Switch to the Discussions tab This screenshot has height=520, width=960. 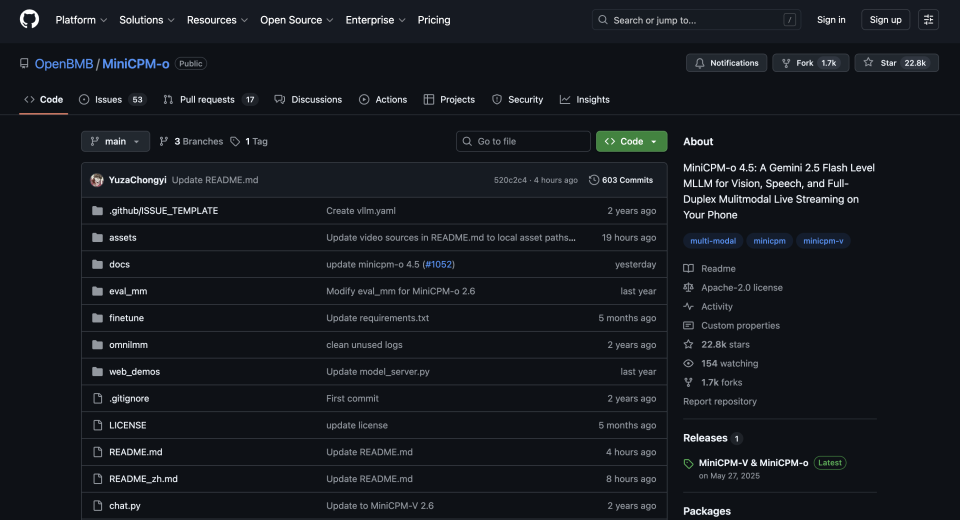point(308,99)
